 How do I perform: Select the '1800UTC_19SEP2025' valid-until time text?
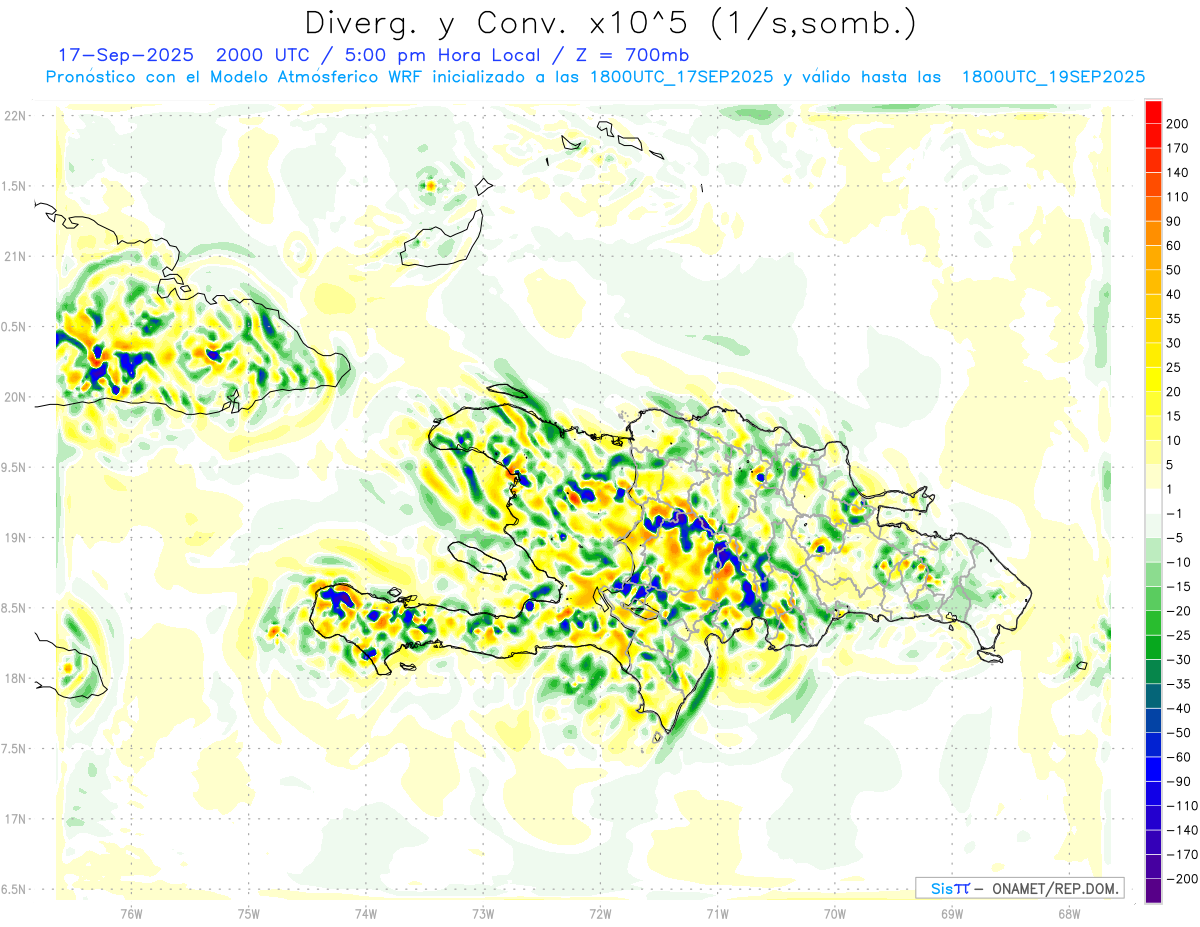click(x=1052, y=77)
